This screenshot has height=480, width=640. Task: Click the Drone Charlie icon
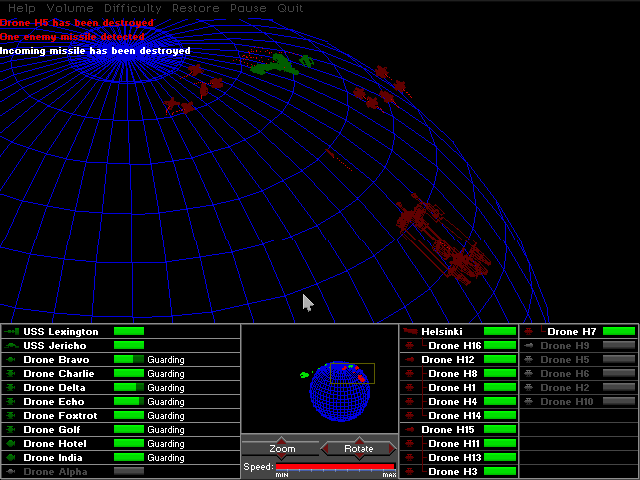11,373
